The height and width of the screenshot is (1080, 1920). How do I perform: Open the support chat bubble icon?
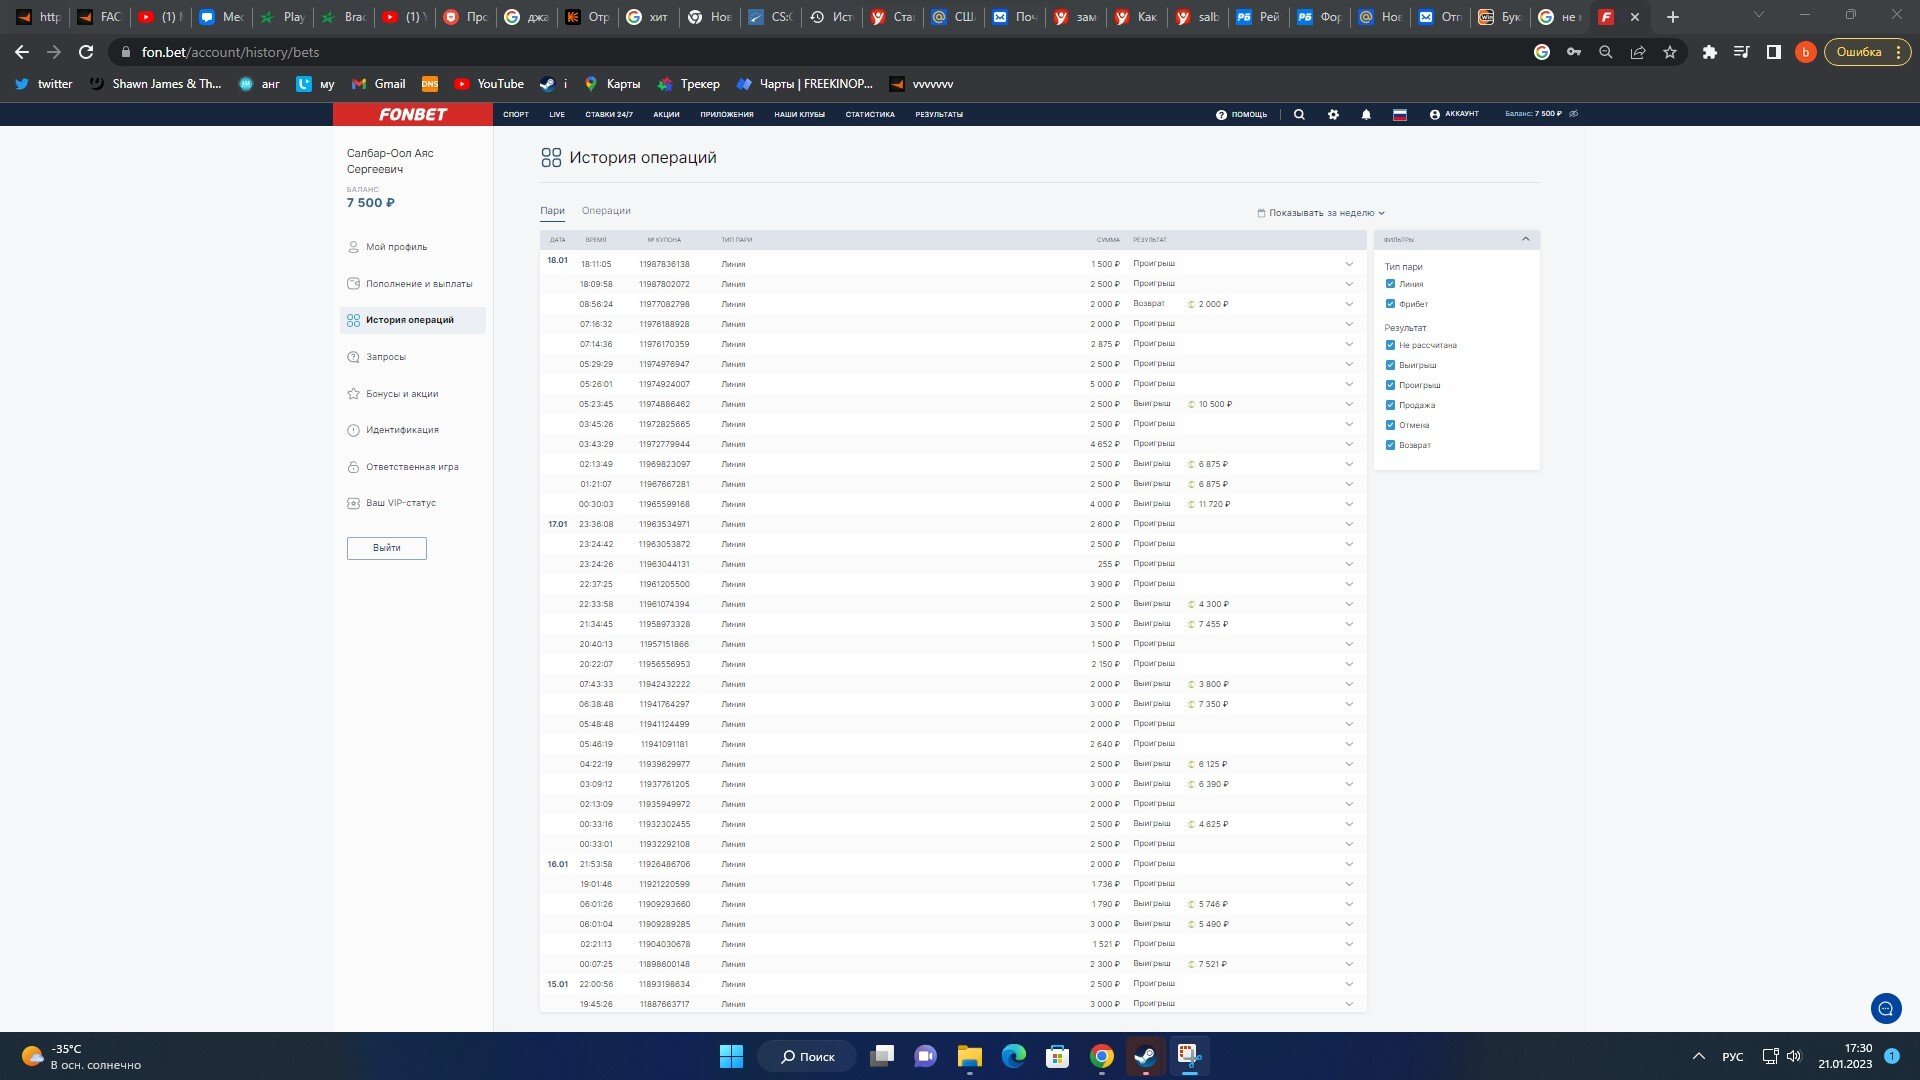click(x=1886, y=1008)
